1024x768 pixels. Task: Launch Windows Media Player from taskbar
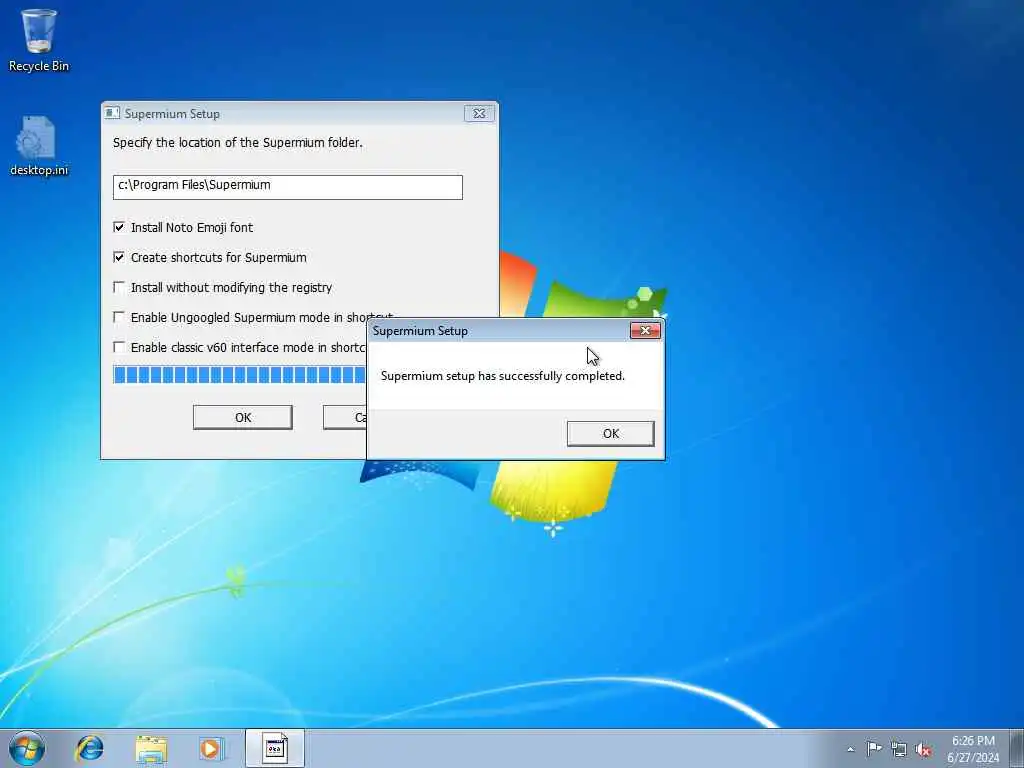(211, 748)
